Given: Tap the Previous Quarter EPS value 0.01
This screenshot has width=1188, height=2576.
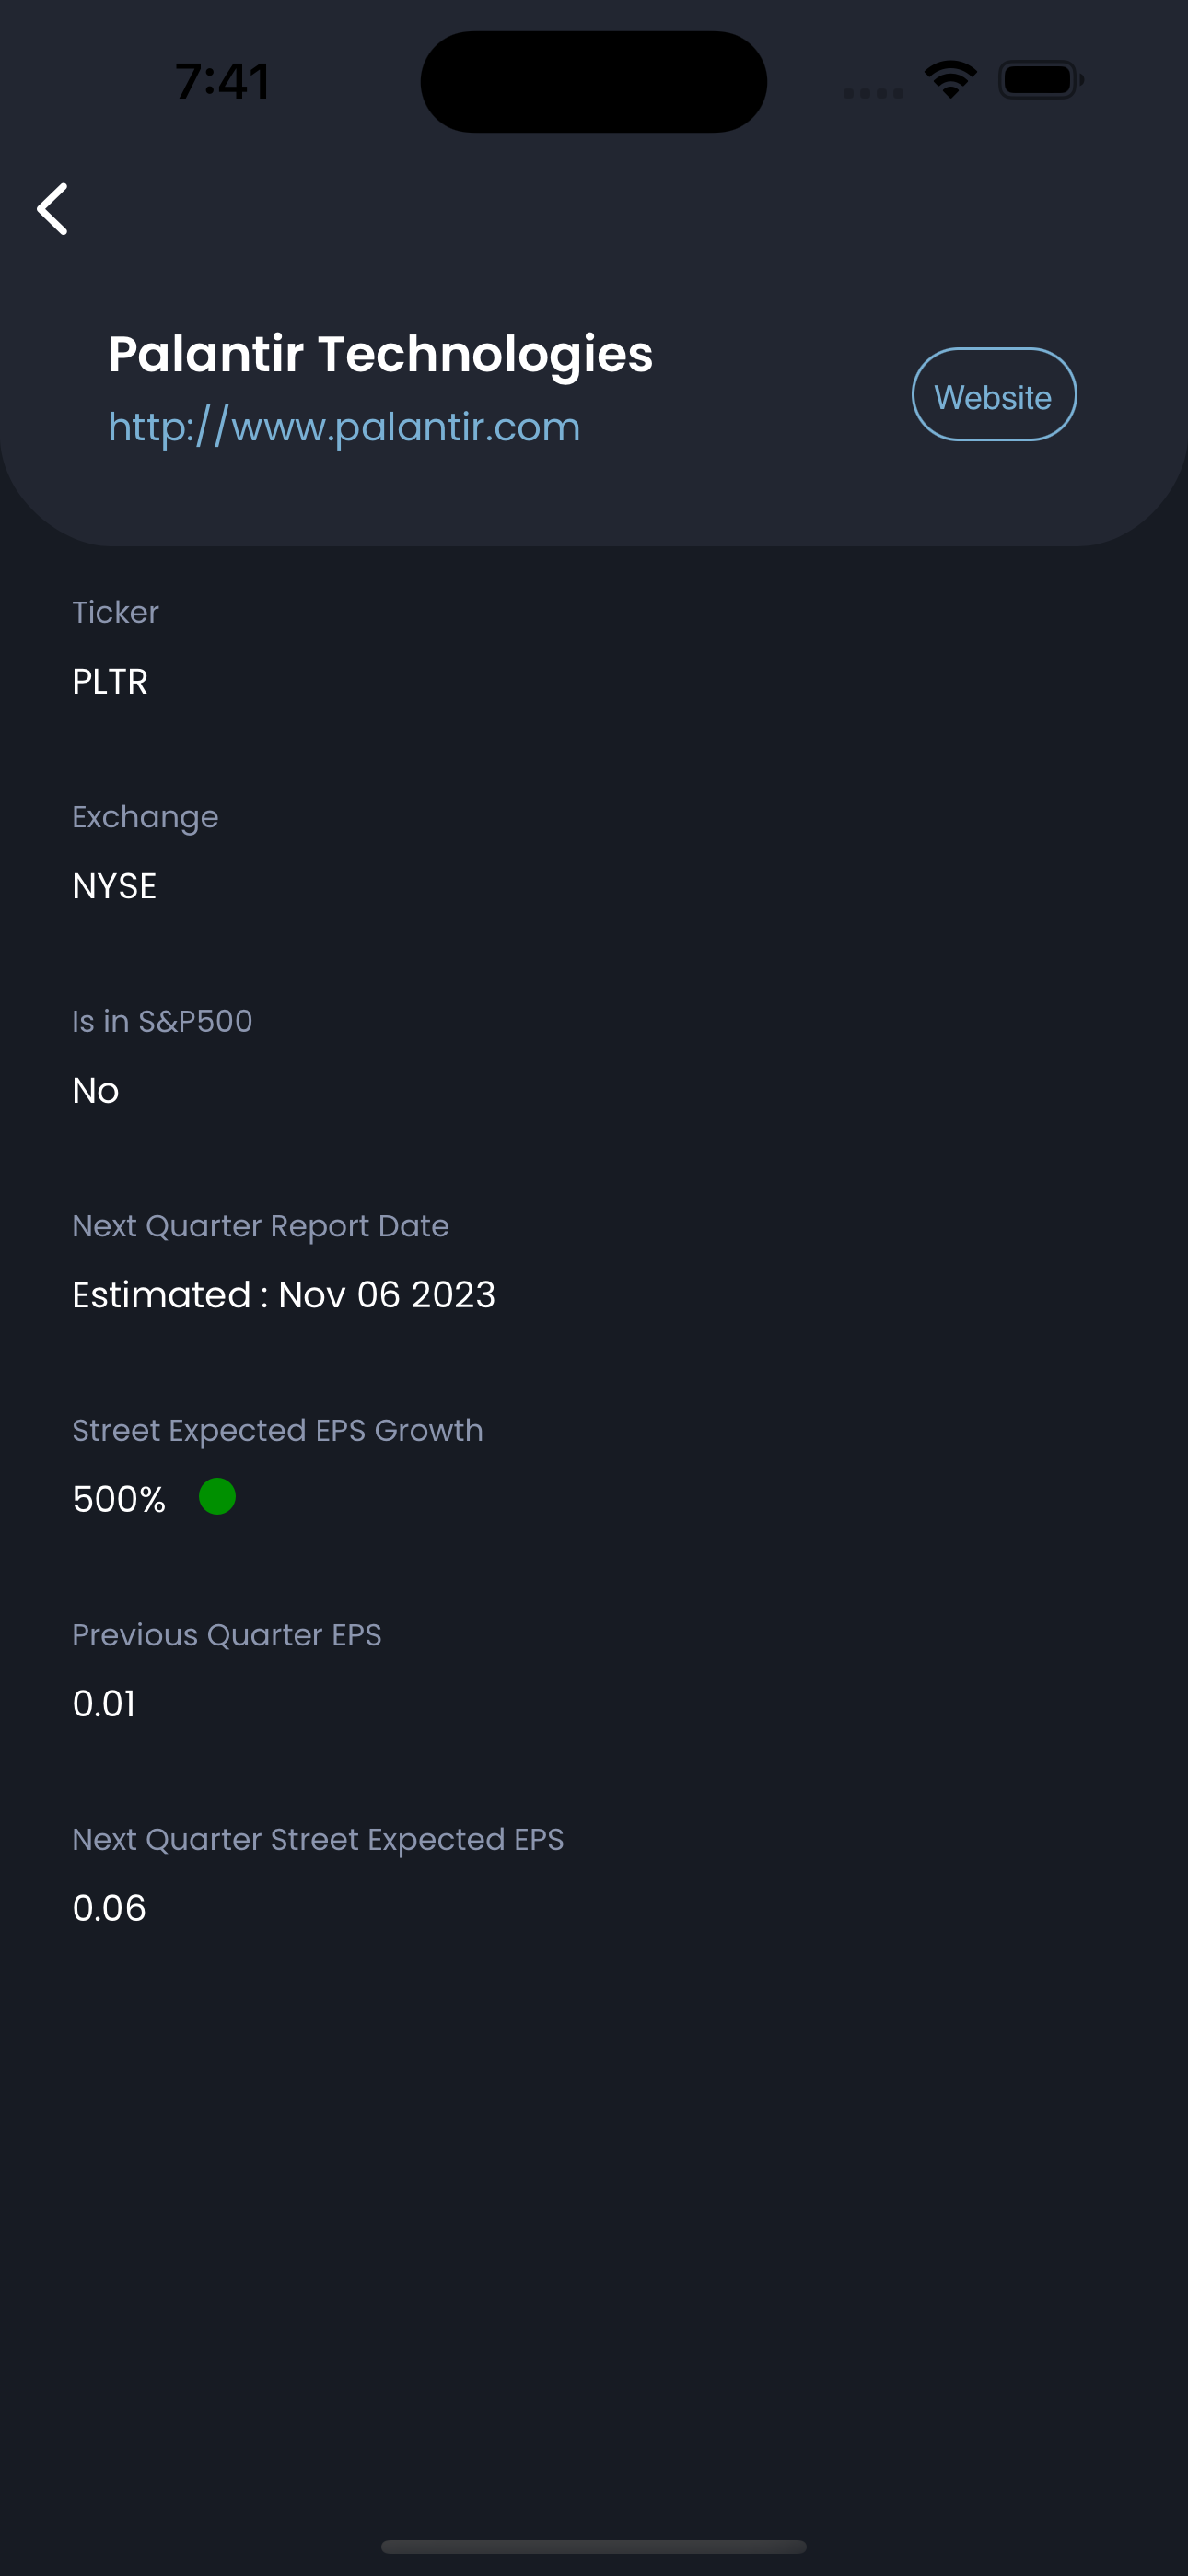Looking at the screenshot, I should coord(104,1704).
